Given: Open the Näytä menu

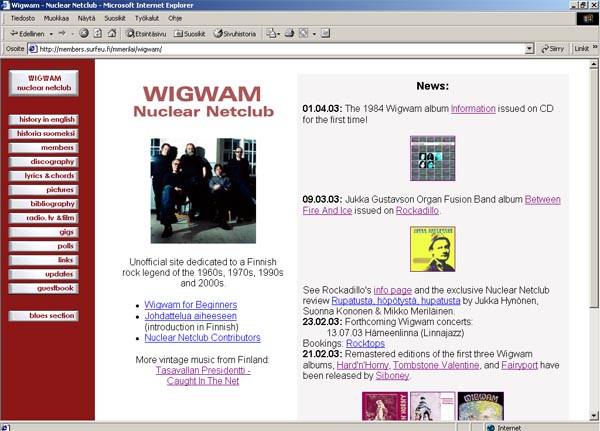Looking at the screenshot, I should point(86,18).
